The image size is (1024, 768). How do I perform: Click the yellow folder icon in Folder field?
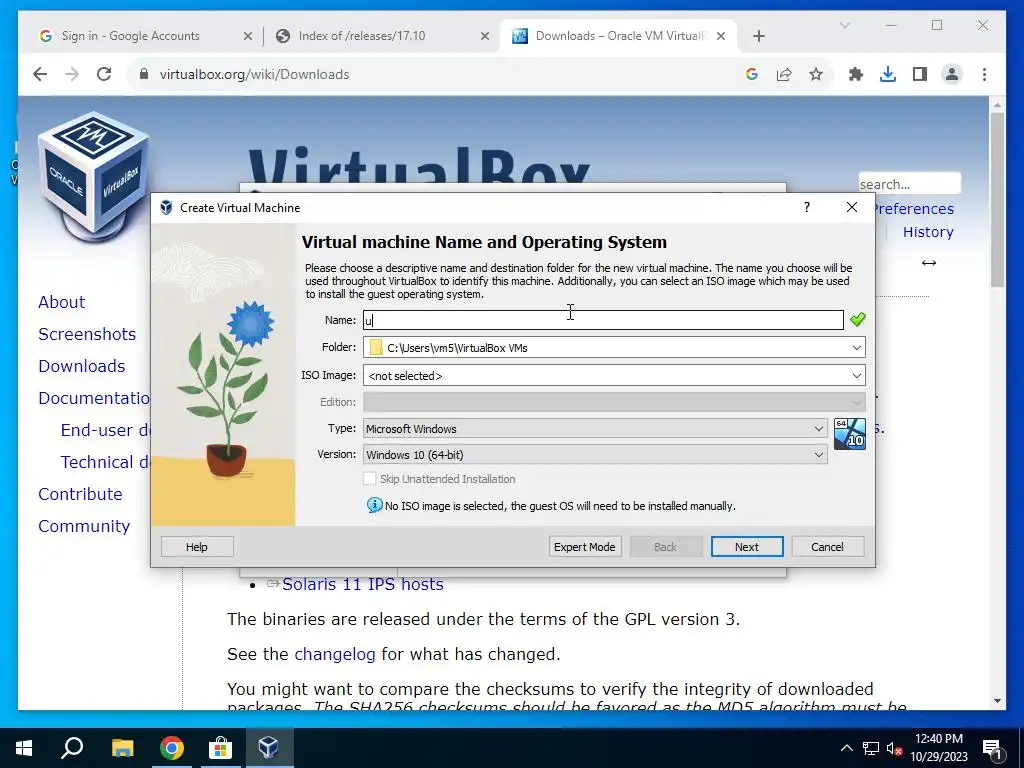pyautogui.click(x=376, y=347)
